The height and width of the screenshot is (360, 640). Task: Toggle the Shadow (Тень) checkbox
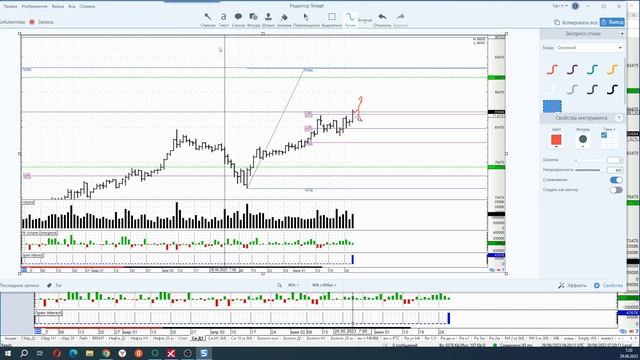pos(604,135)
